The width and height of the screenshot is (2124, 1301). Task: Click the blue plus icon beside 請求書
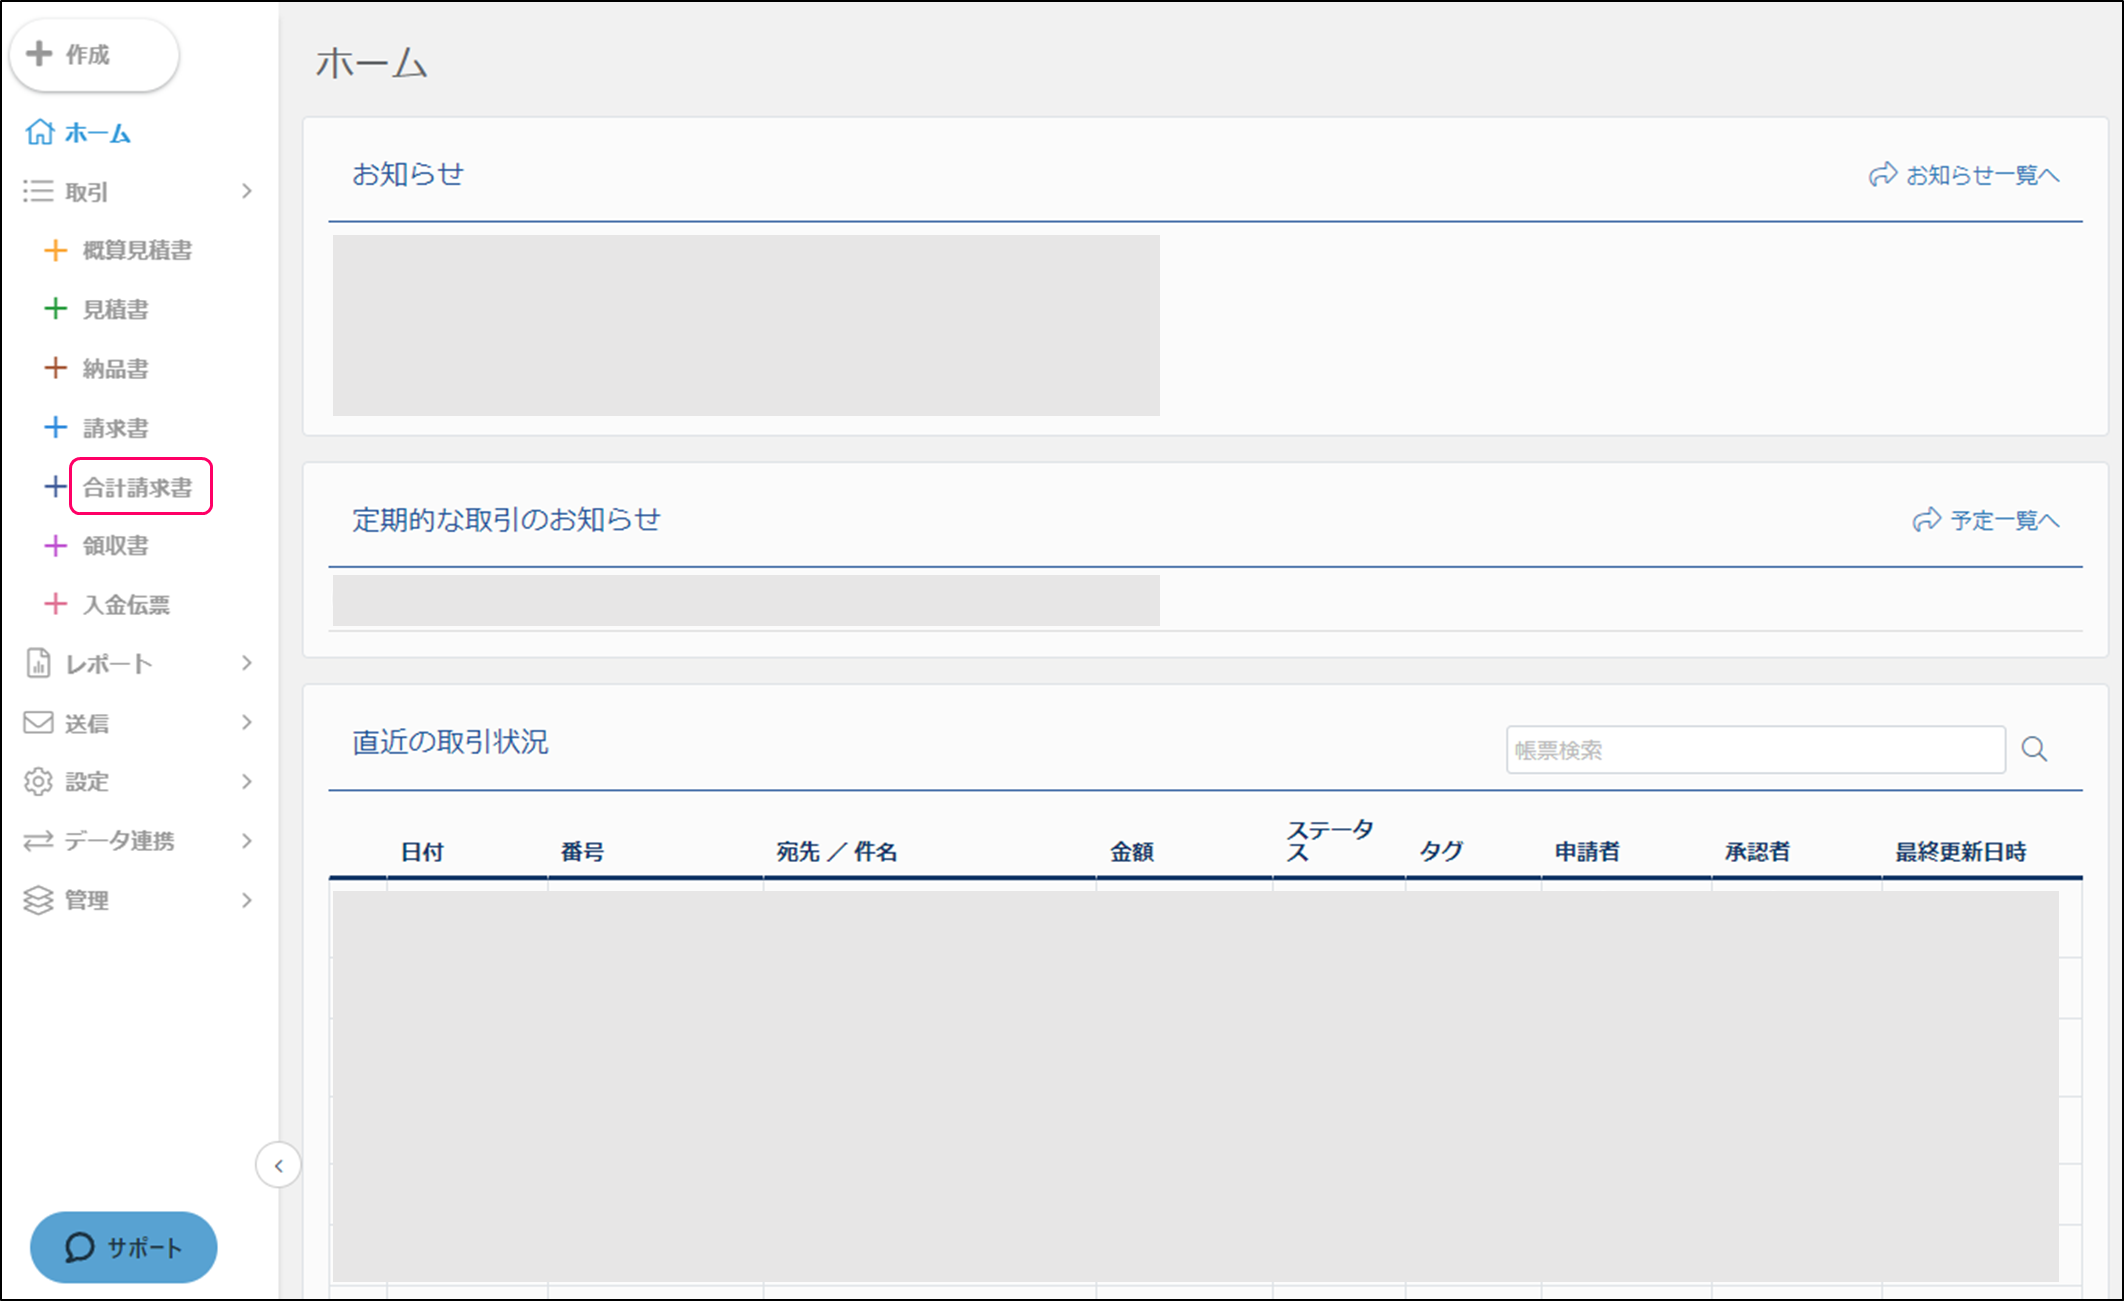click(x=56, y=428)
